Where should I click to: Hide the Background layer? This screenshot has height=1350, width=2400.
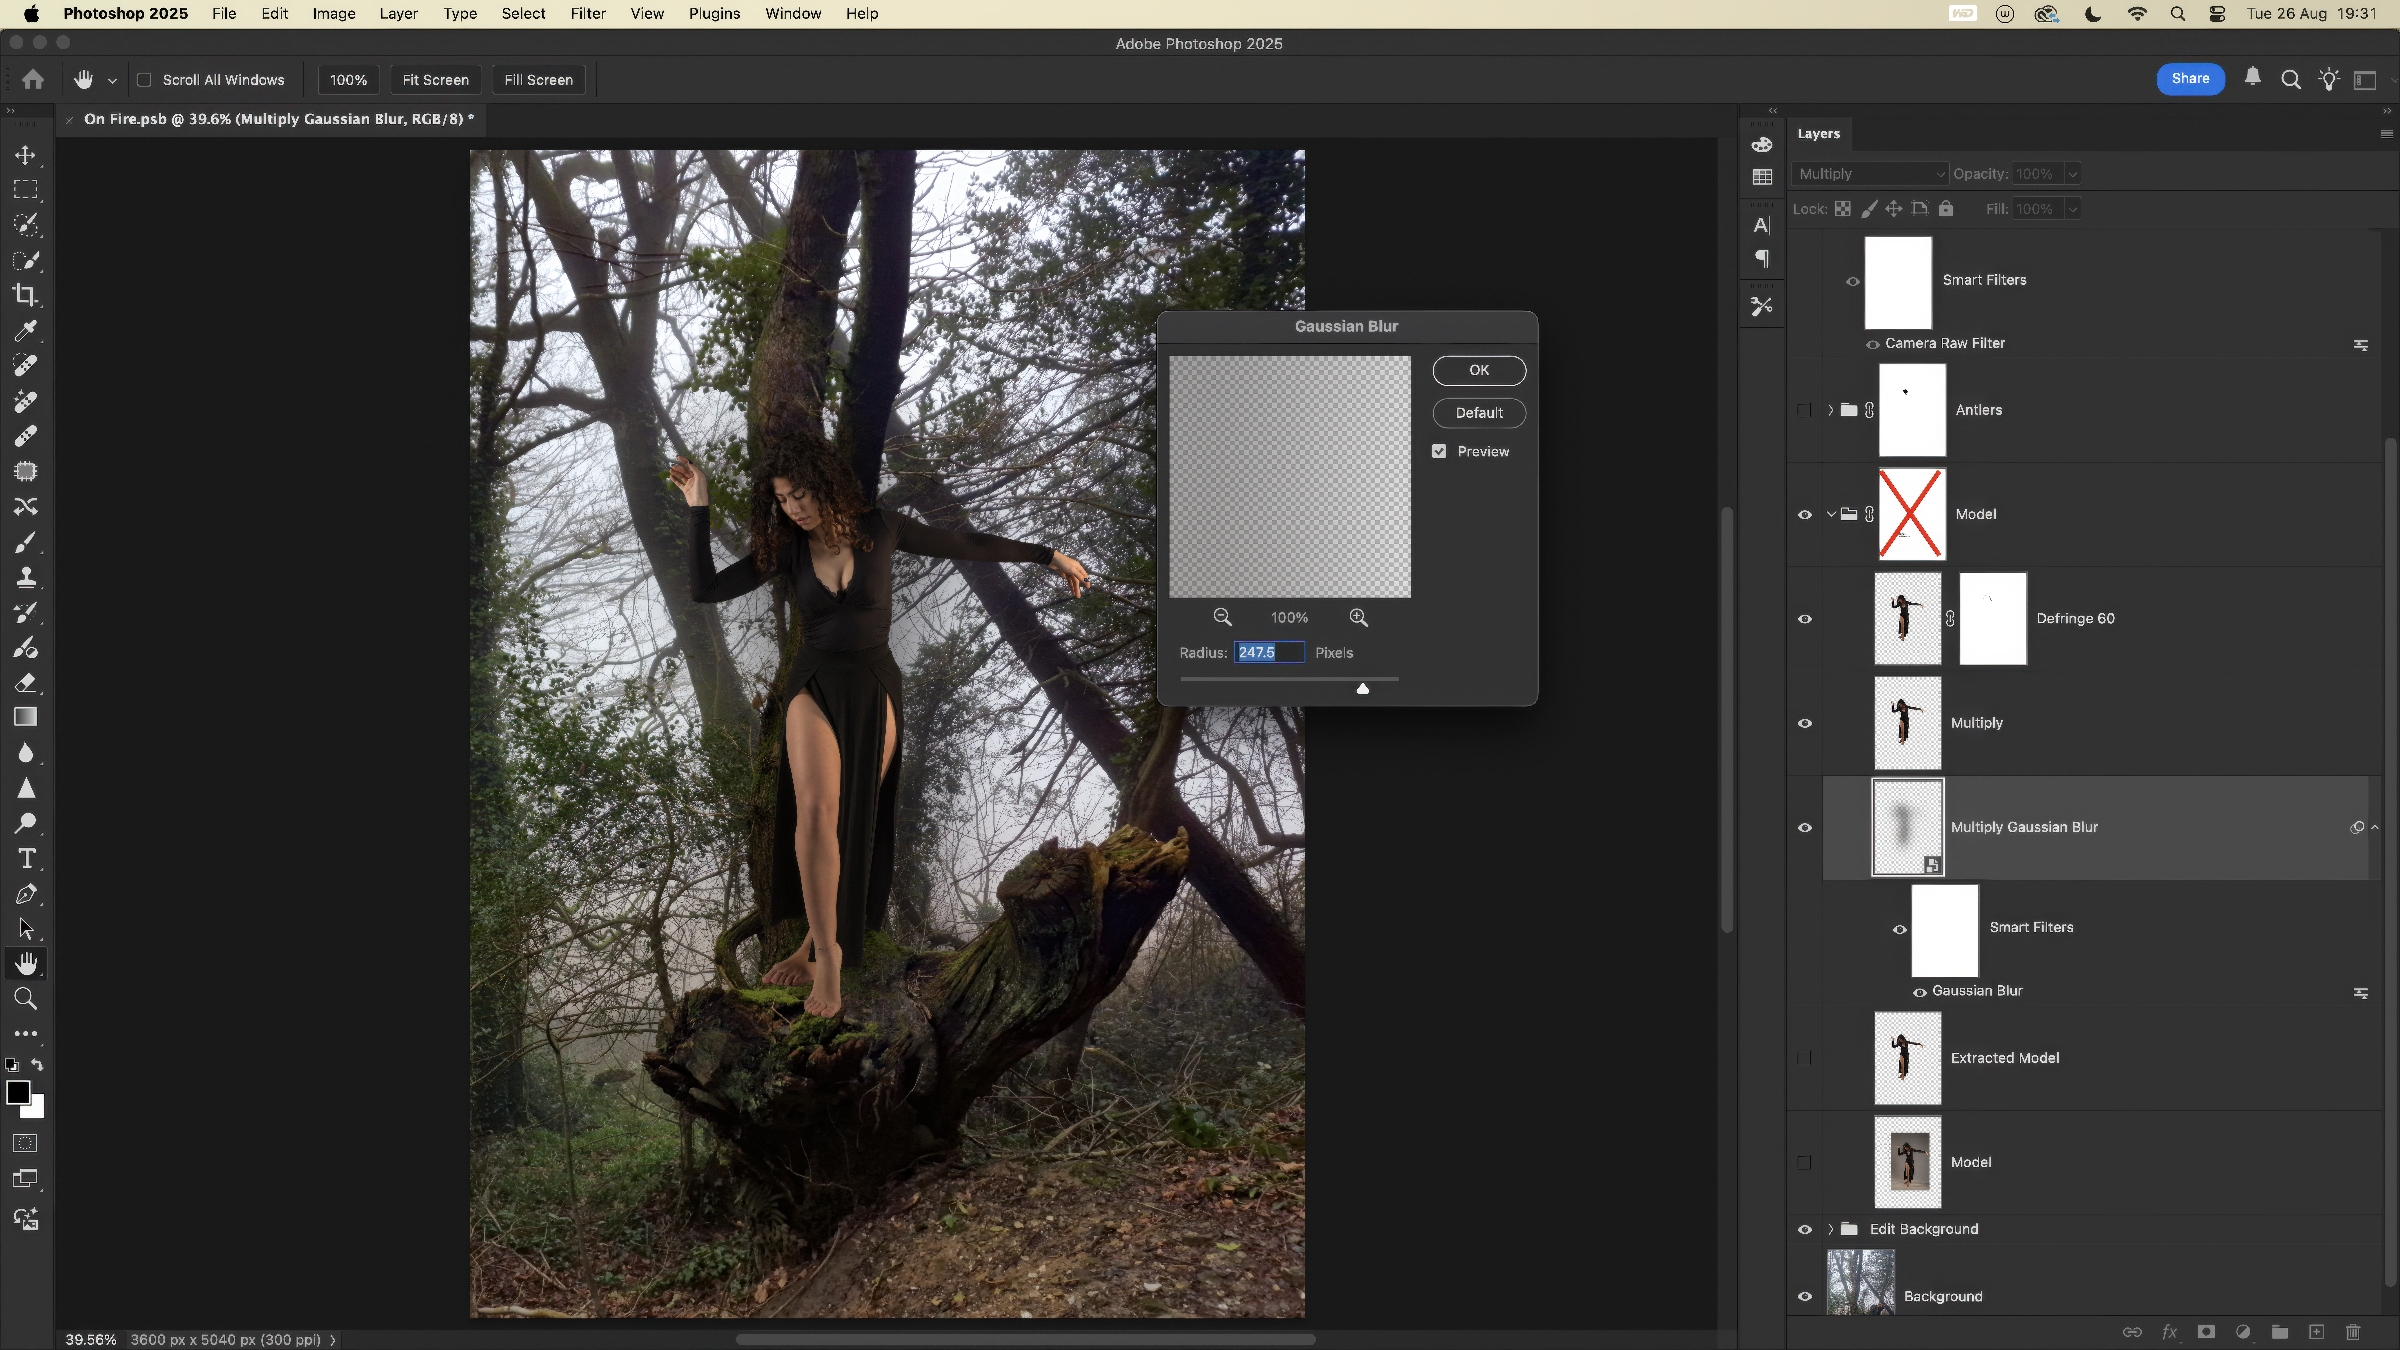[1805, 1296]
